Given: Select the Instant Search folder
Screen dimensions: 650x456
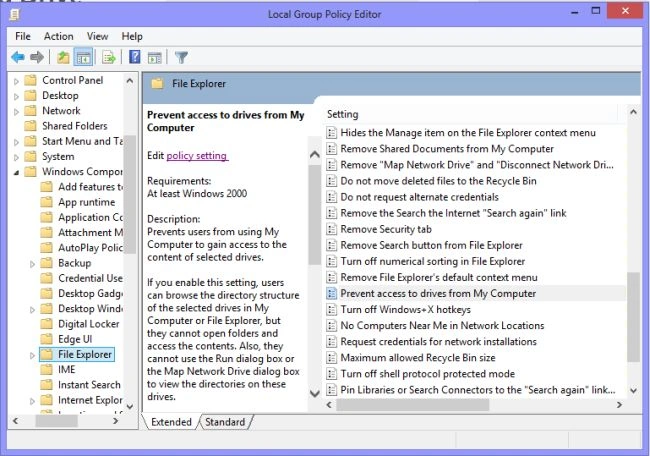Looking at the screenshot, I should pyautogui.click(x=89, y=385).
